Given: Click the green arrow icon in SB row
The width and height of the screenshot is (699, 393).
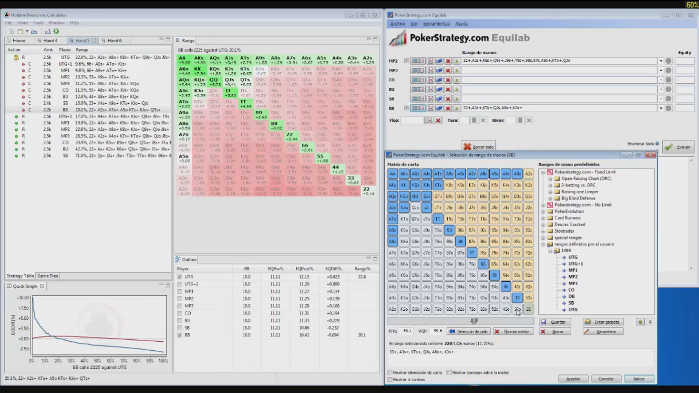Looking at the screenshot, I should point(456,98).
